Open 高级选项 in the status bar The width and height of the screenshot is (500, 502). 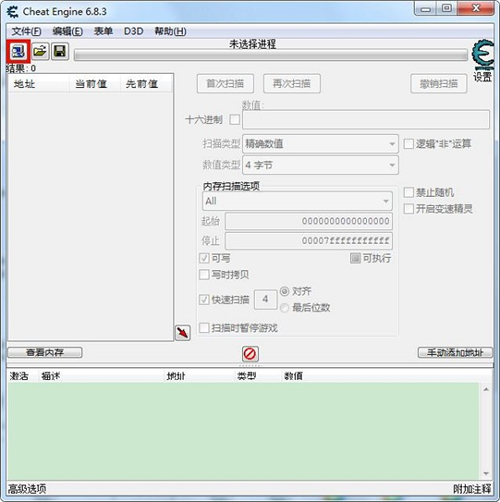point(27,489)
